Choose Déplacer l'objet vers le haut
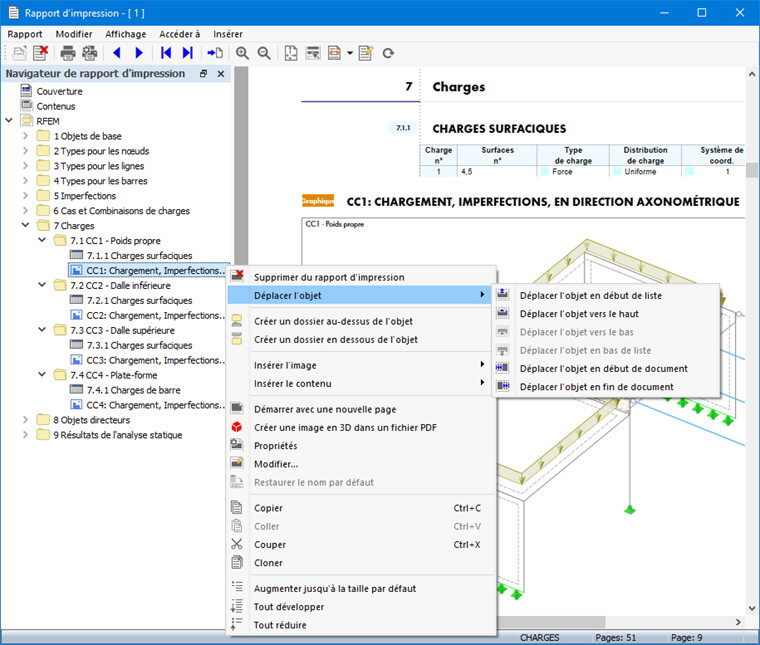 point(606,314)
